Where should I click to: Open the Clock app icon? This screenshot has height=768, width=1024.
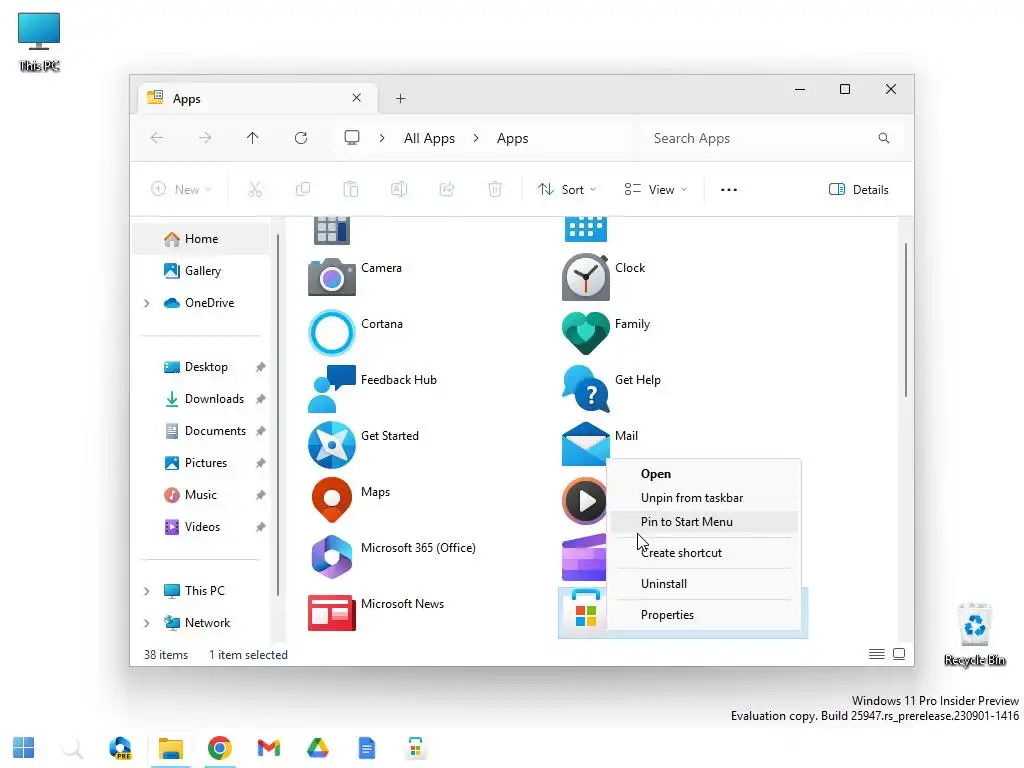pyautogui.click(x=586, y=277)
